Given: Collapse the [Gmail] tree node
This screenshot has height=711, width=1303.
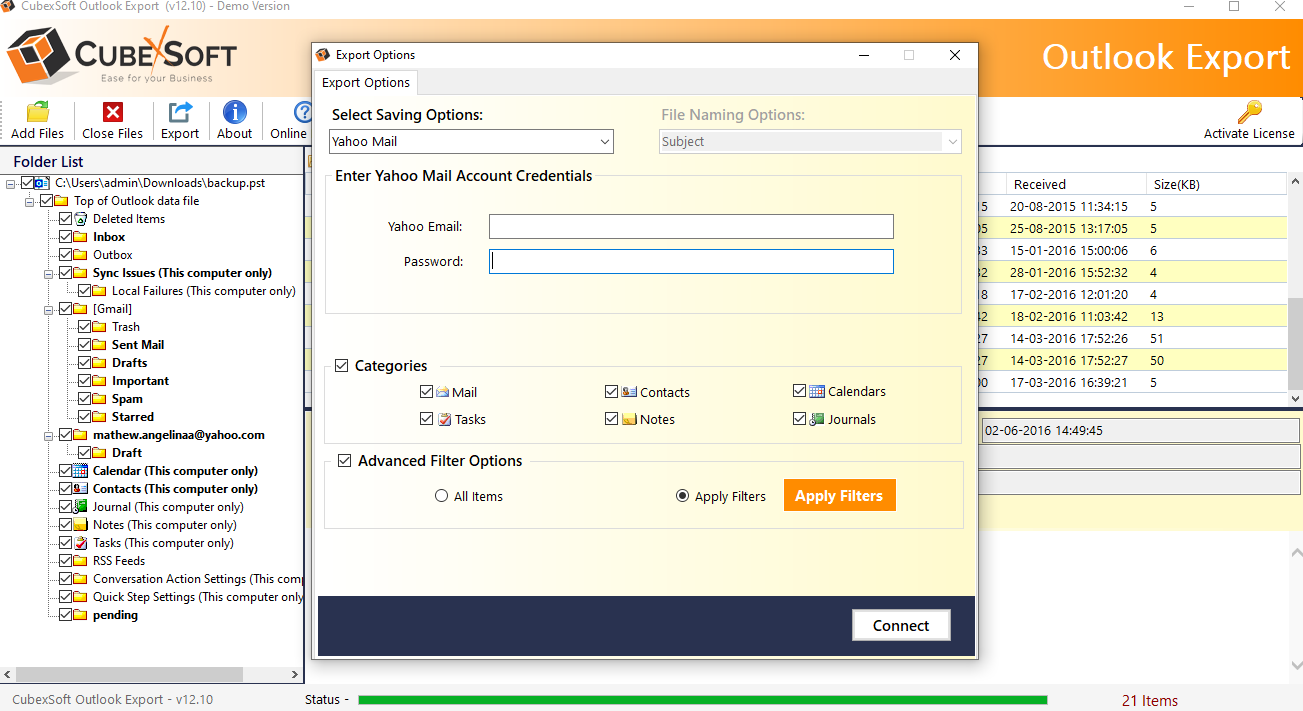Looking at the screenshot, I should pyautogui.click(x=49, y=309).
